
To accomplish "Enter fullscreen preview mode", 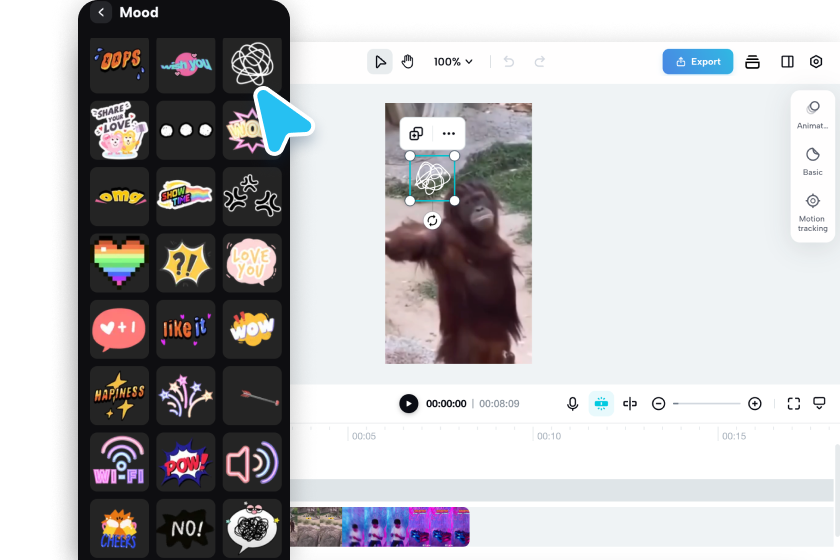I will point(793,404).
